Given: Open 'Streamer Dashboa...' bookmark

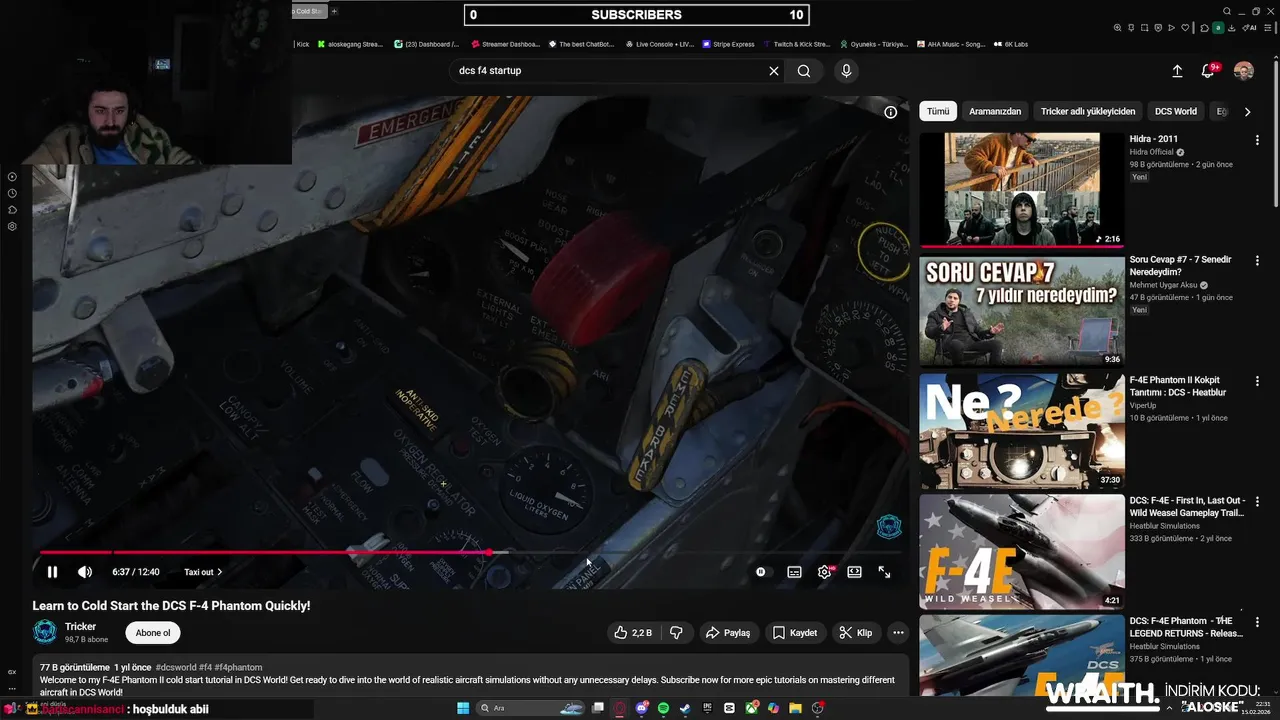Looking at the screenshot, I should (x=505, y=44).
